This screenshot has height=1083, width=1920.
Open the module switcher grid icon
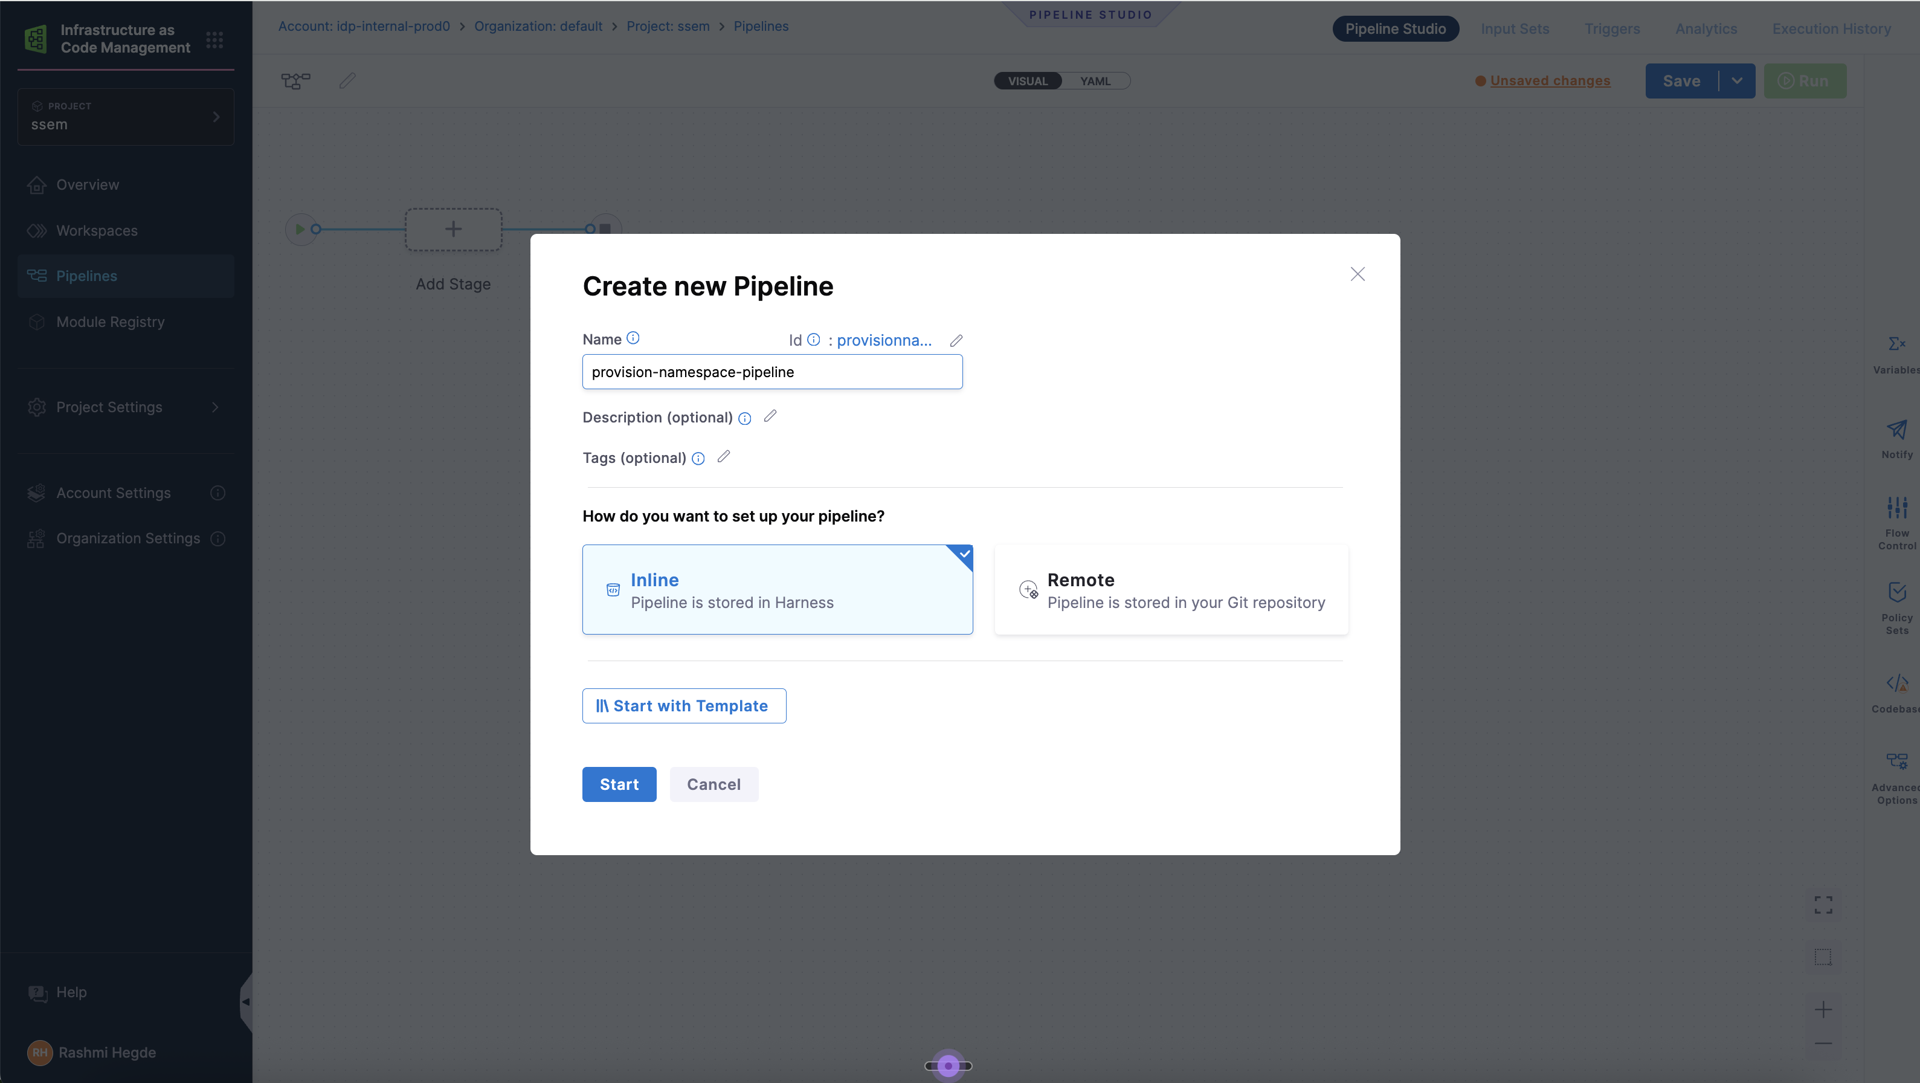pos(215,40)
